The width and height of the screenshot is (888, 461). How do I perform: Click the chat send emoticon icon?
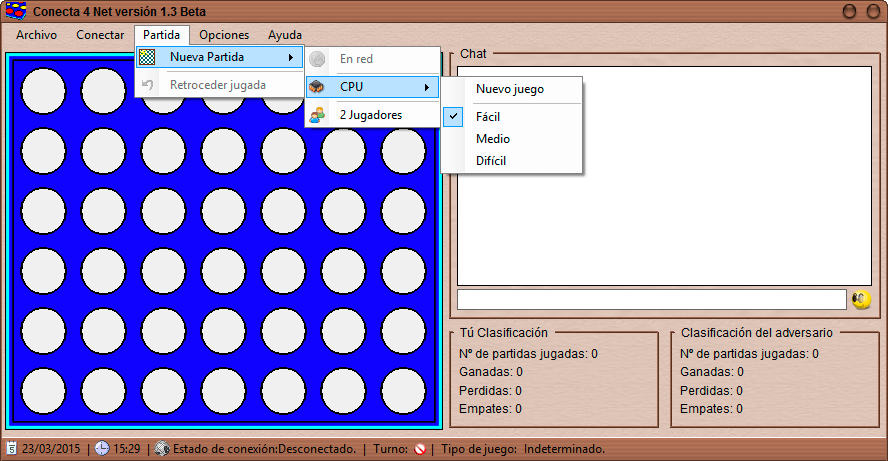pyautogui.click(x=860, y=299)
